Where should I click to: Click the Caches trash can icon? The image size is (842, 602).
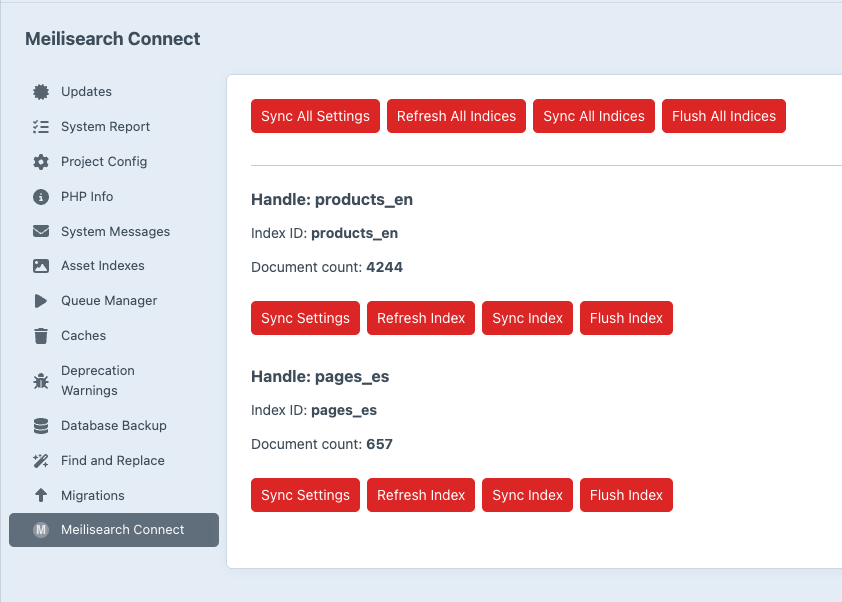coord(41,336)
